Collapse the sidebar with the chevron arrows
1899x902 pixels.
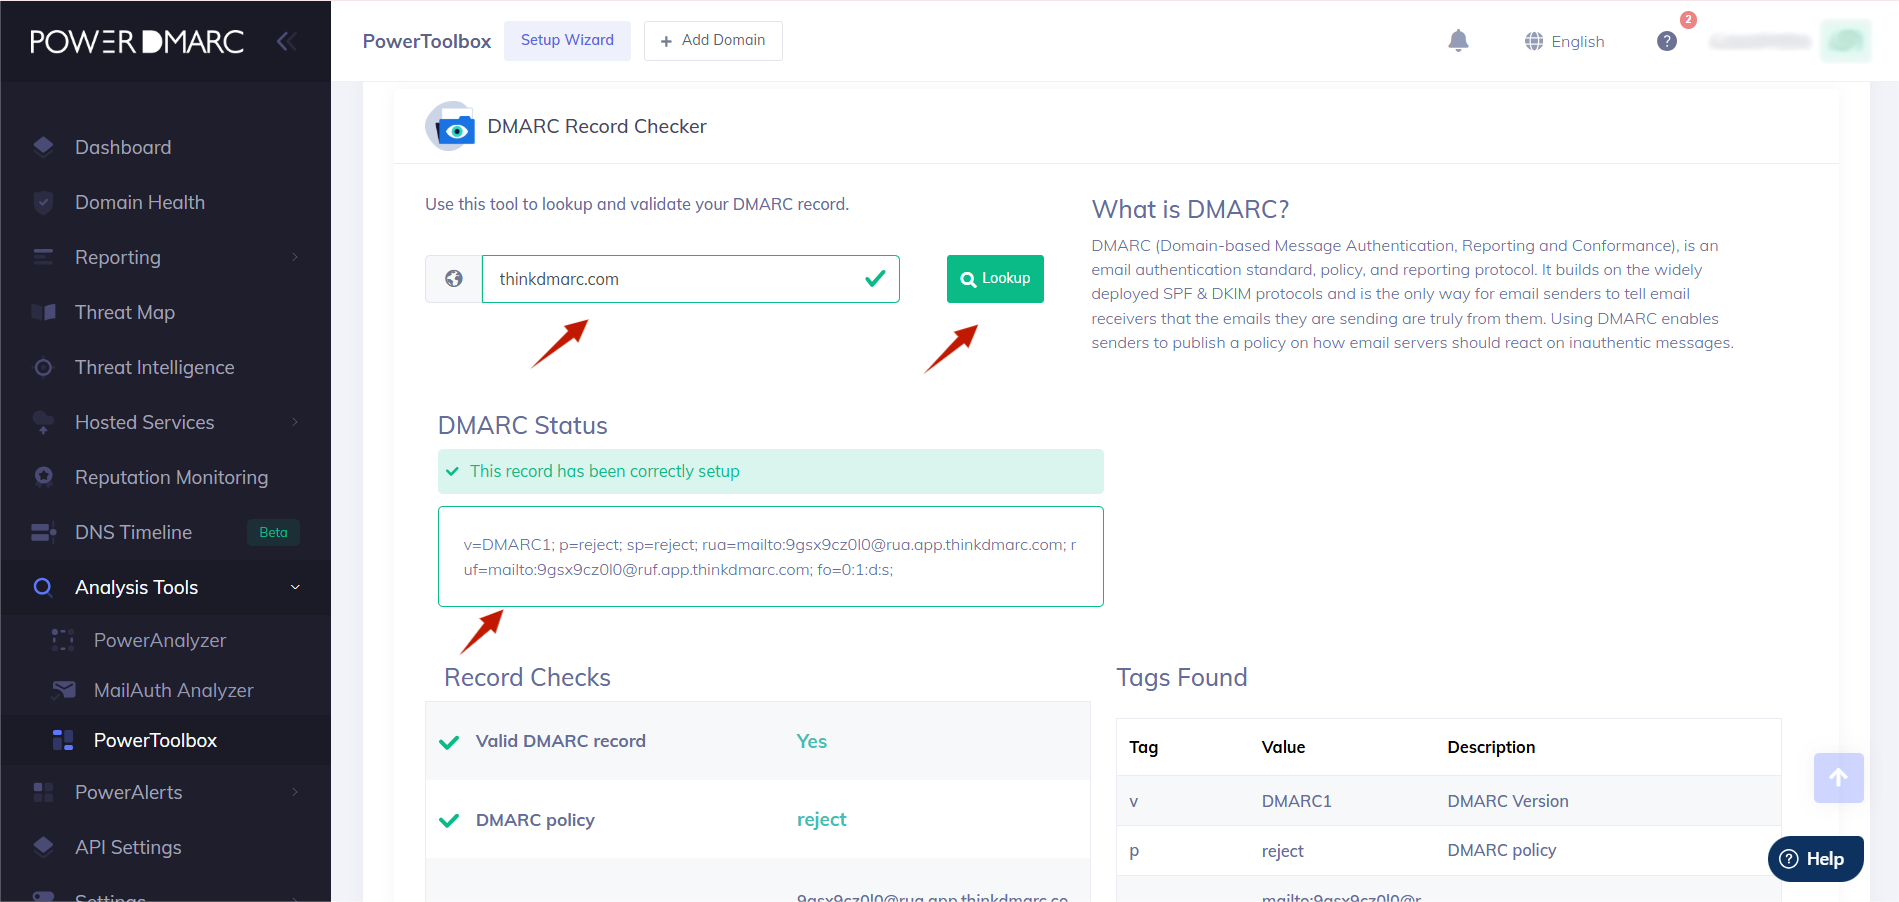click(287, 41)
